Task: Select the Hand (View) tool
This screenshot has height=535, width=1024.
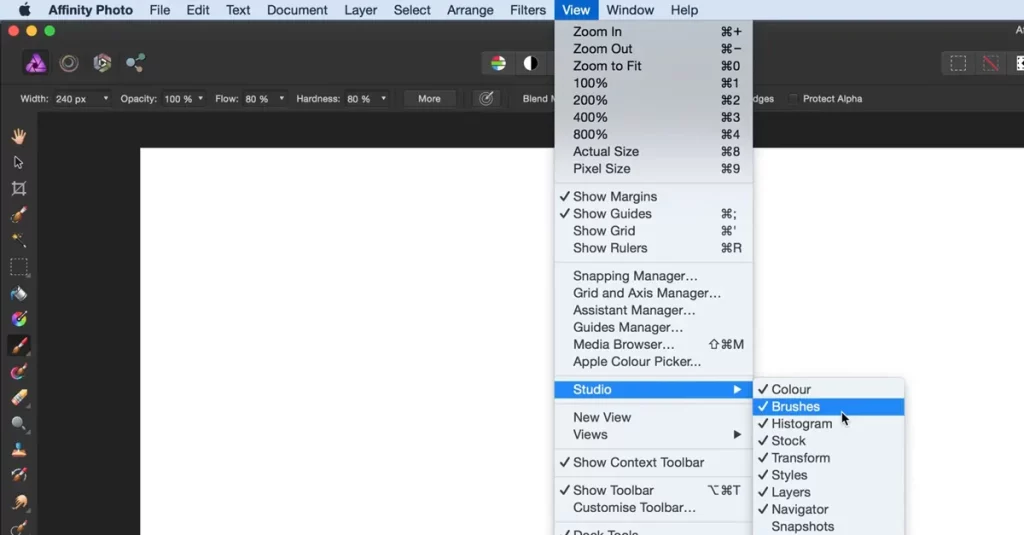Action: [x=18, y=136]
